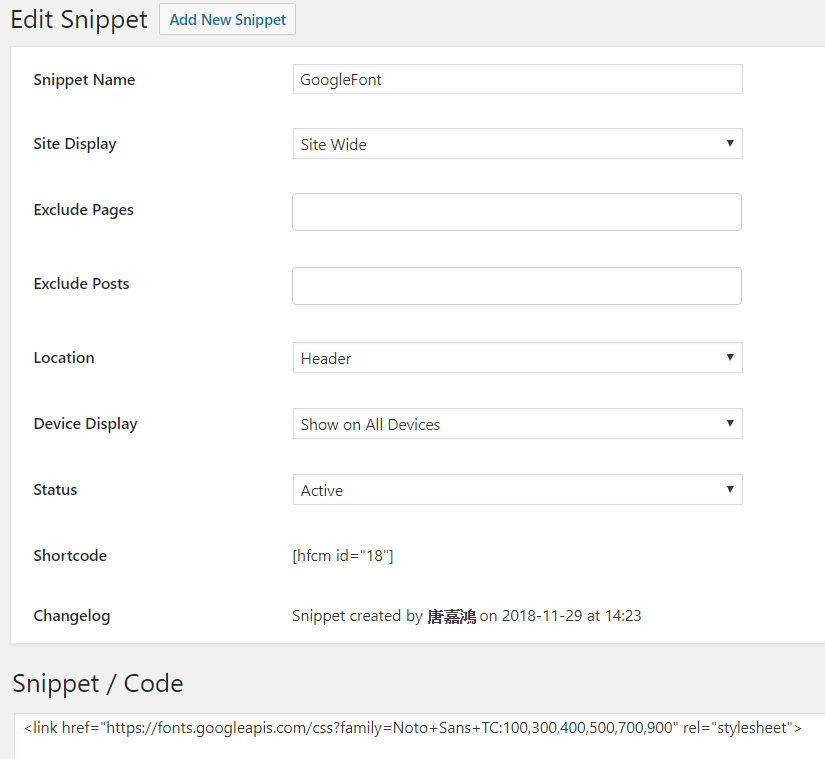825x759 pixels.
Task: Expand the Location dropdown set to Header
Action: pyautogui.click(x=516, y=358)
